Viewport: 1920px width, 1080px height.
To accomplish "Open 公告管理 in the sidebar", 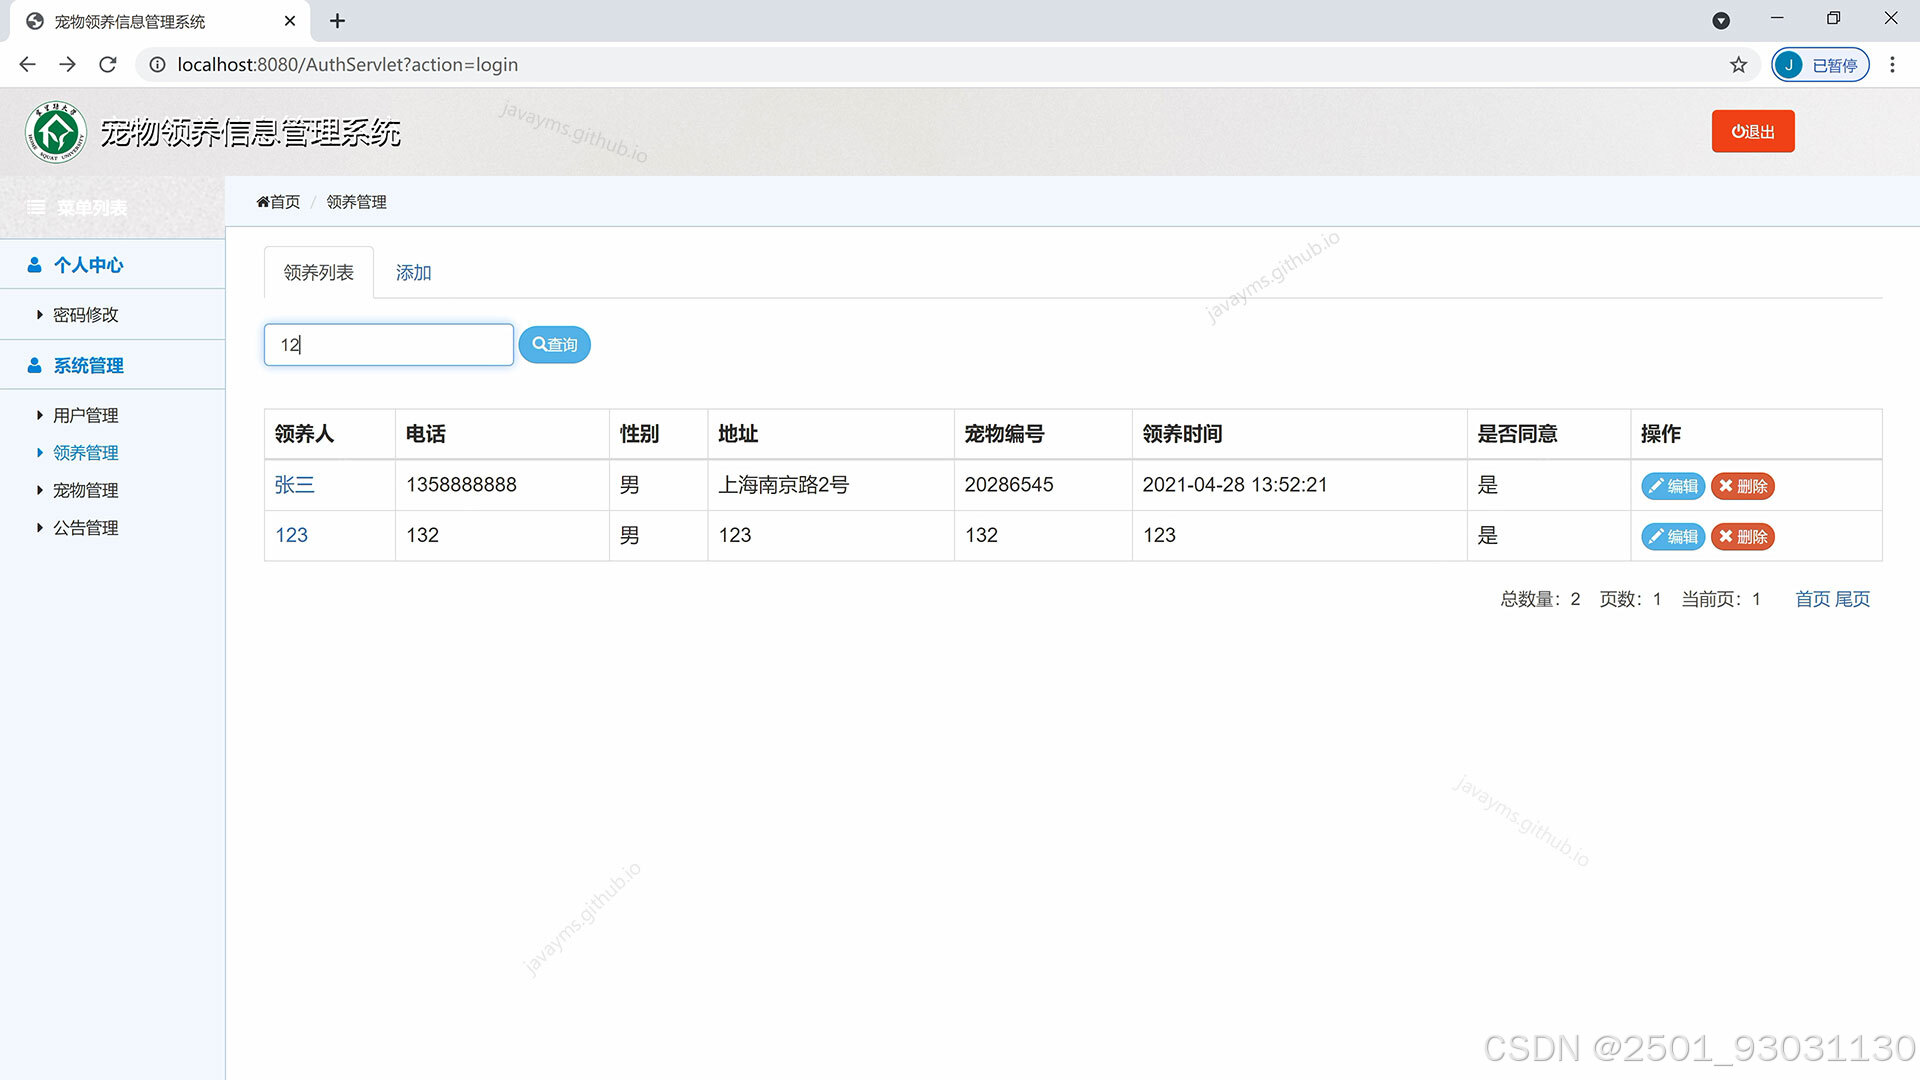I will (x=85, y=528).
